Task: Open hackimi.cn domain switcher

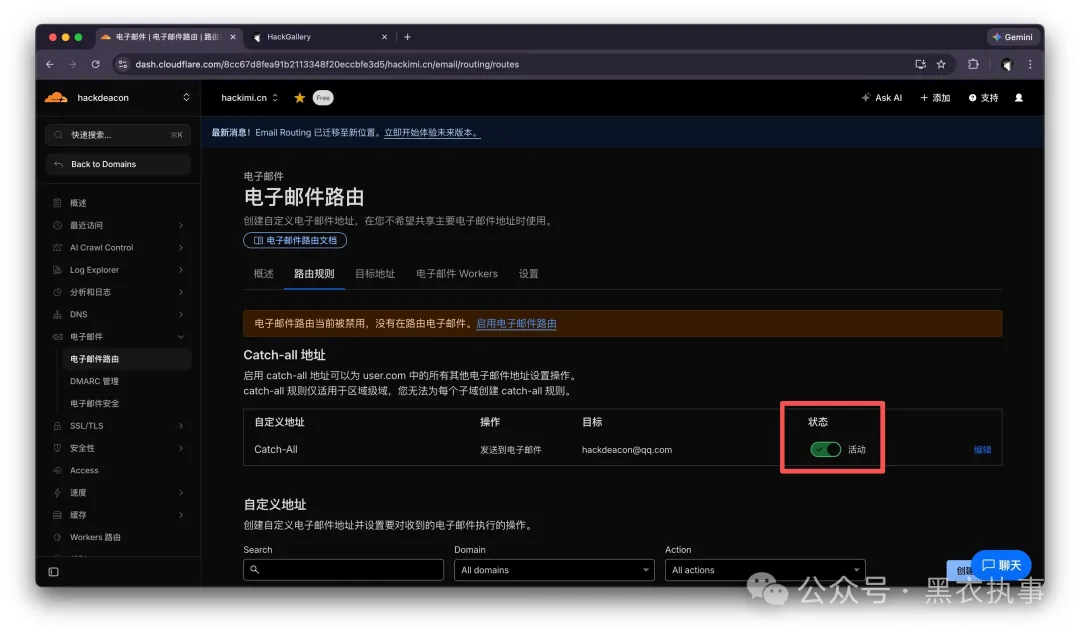Action: click(x=249, y=98)
